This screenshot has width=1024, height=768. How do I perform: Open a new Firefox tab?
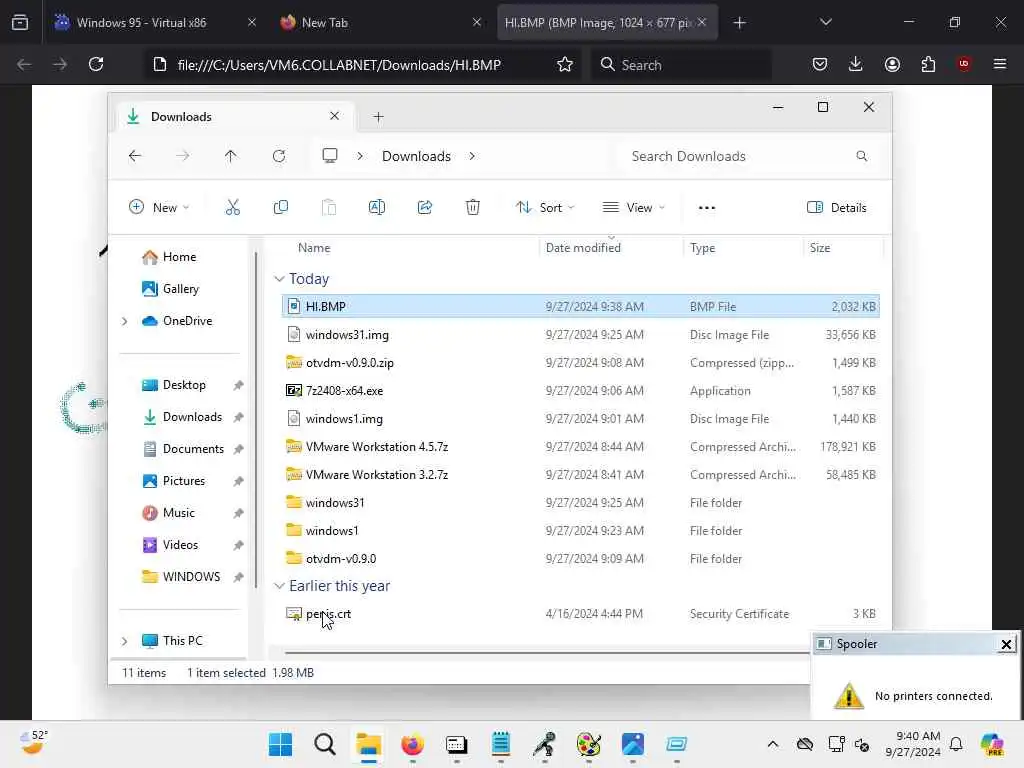[x=739, y=23]
